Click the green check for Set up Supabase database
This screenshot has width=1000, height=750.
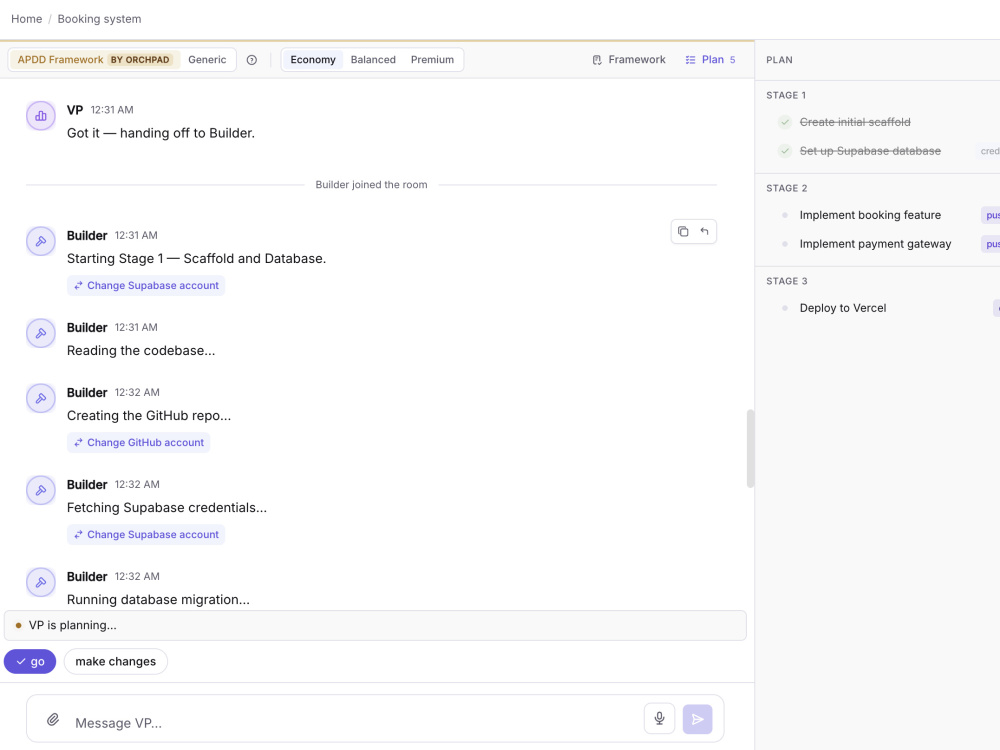pyautogui.click(x=785, y=151)
